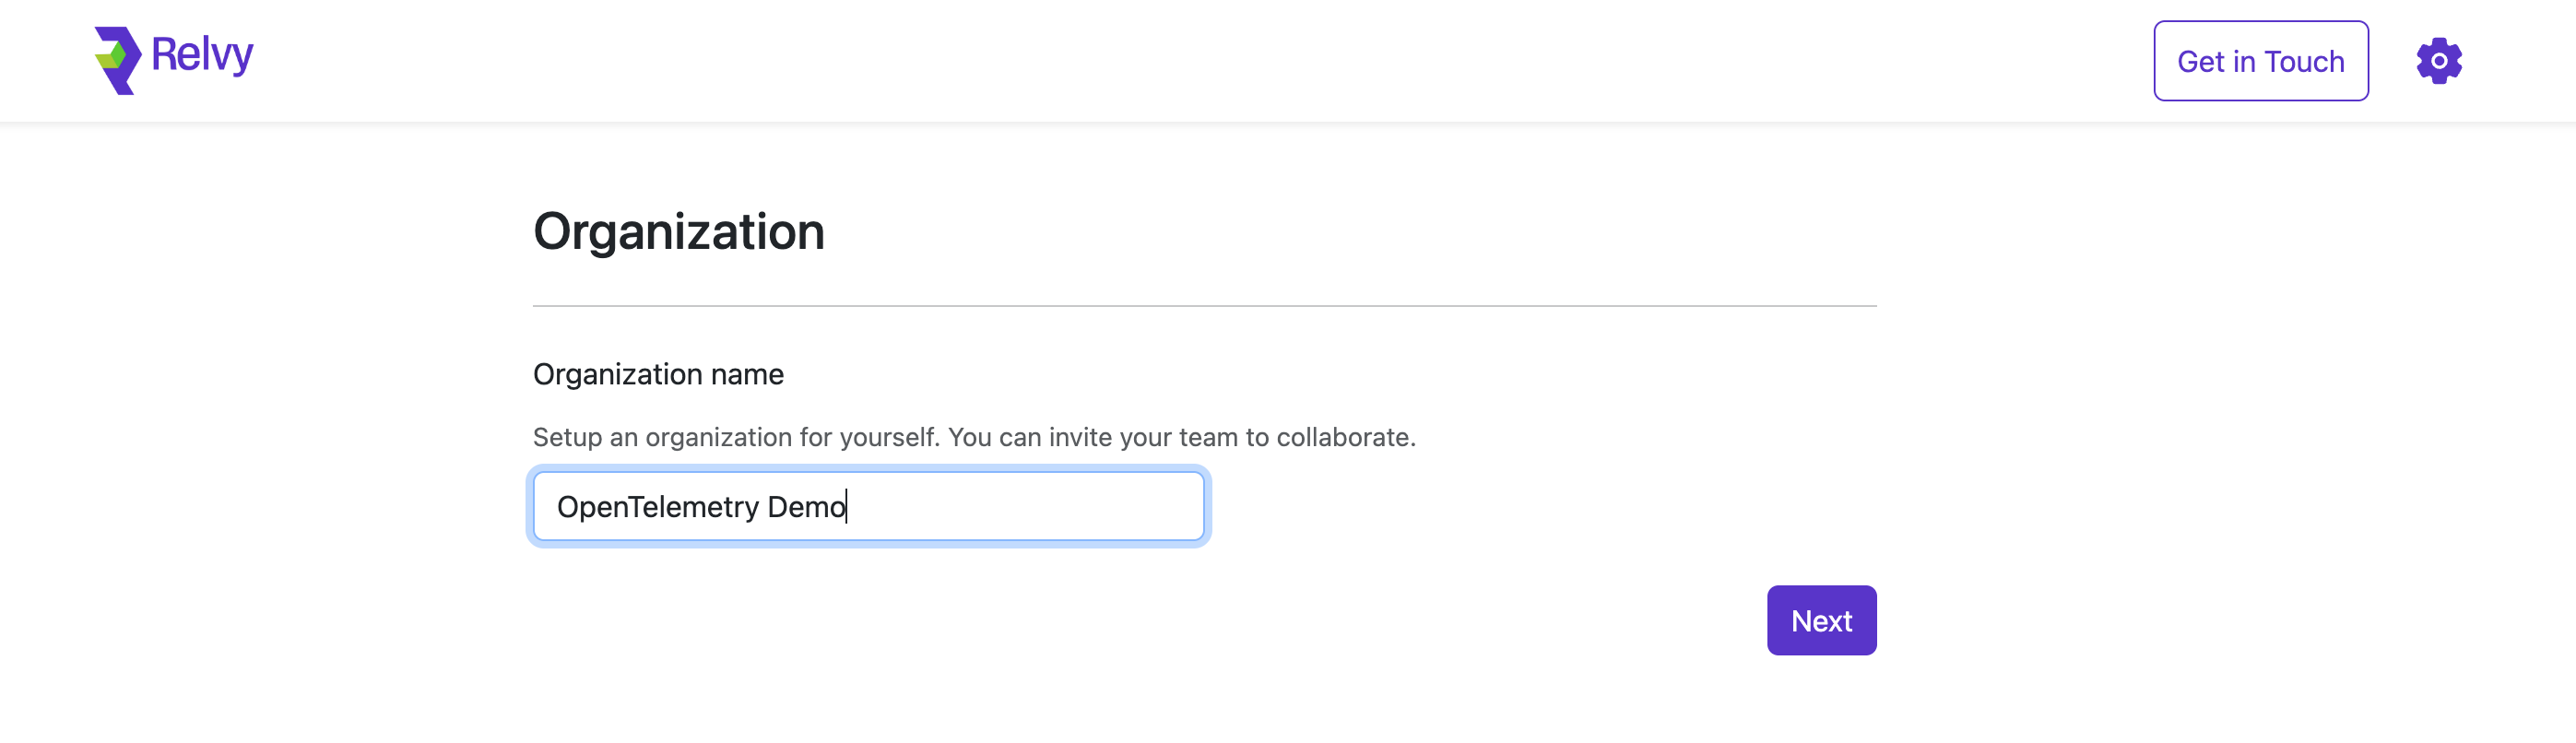
Task: Focus the Organization name input field
Action: pos(868,507)
